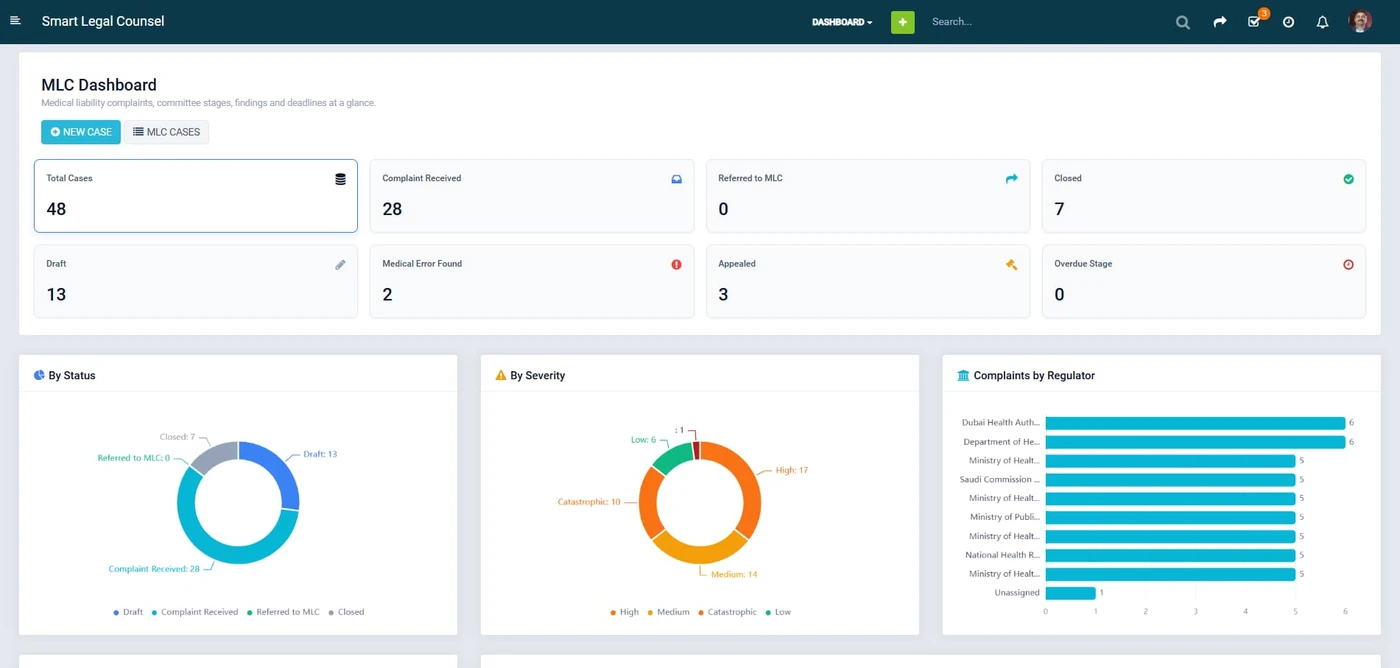1400x668 pixels.
Task: Toggle Referred to MLC in status legend
Action: [x=283, y=612]
